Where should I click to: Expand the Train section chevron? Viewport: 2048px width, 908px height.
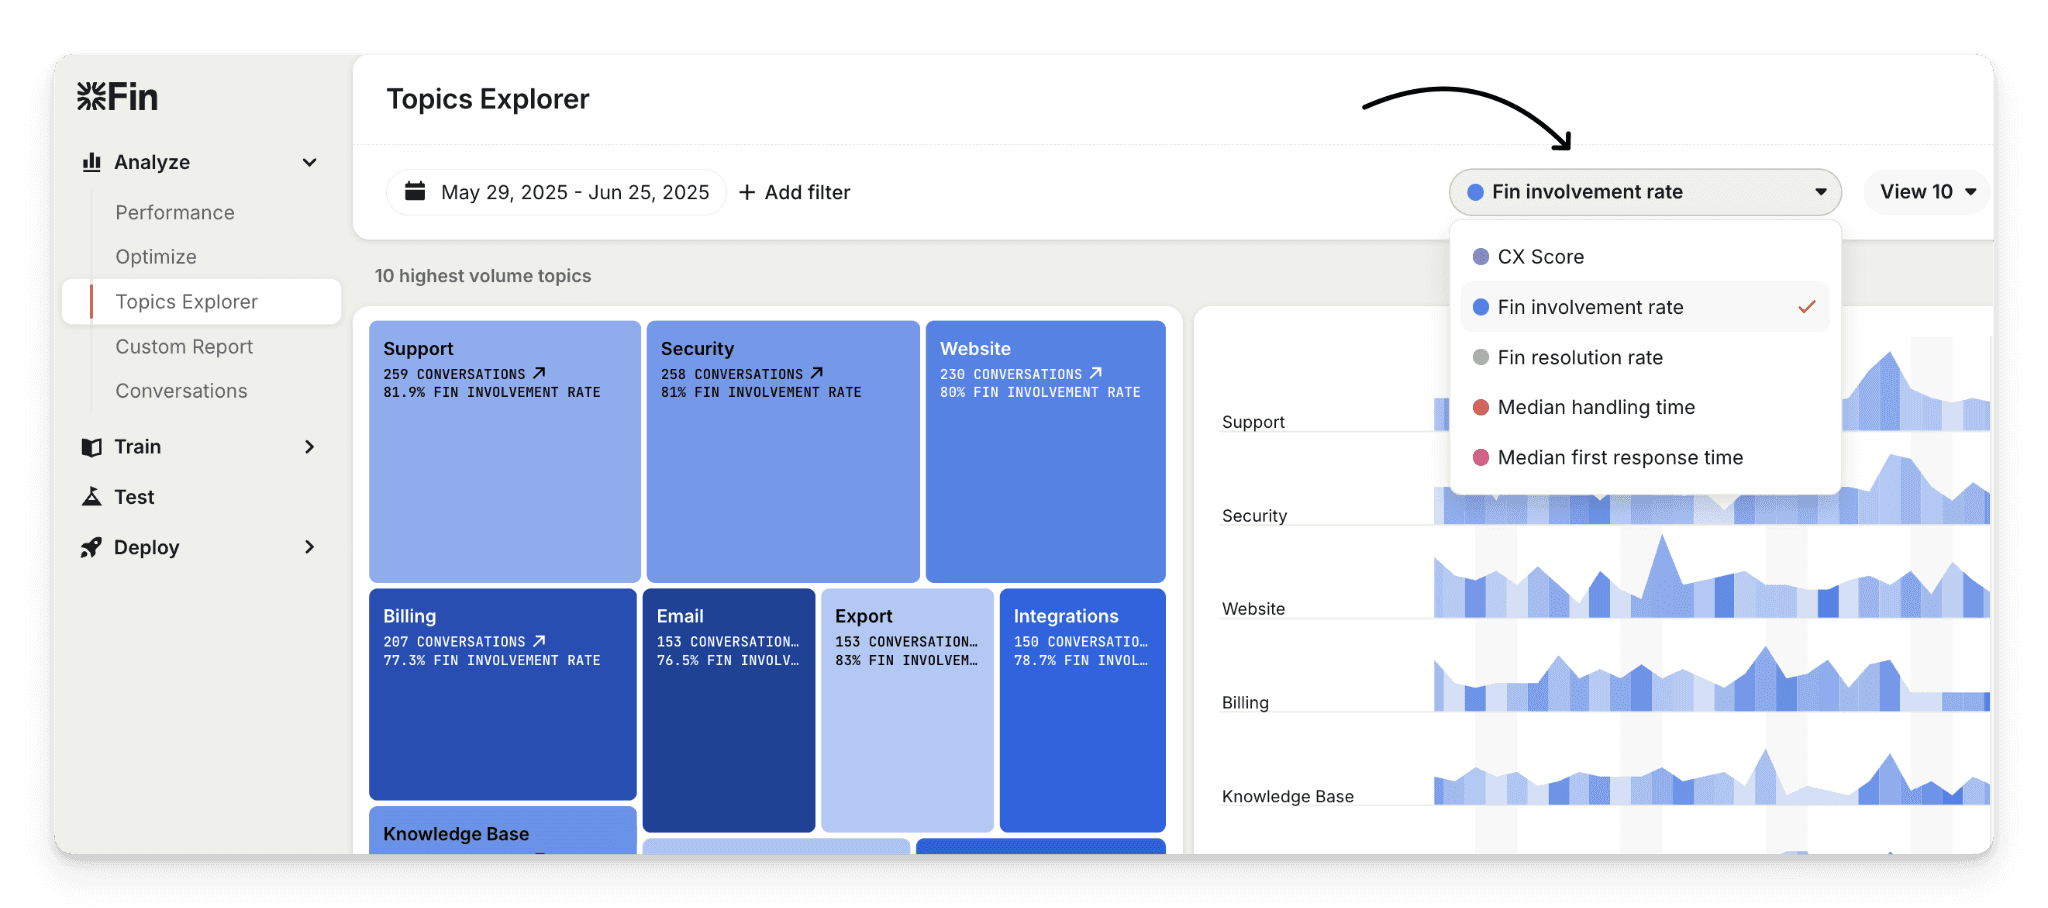tap(310, 447)
